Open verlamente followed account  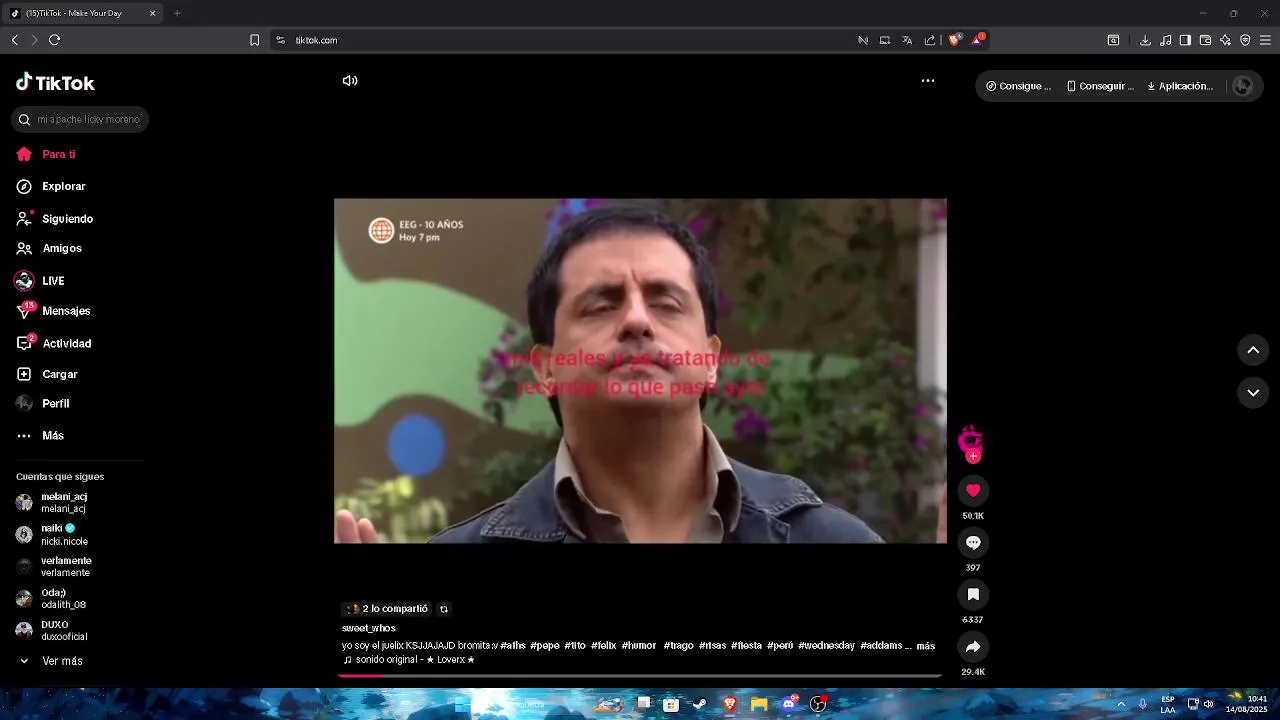(x=54, y=566)
